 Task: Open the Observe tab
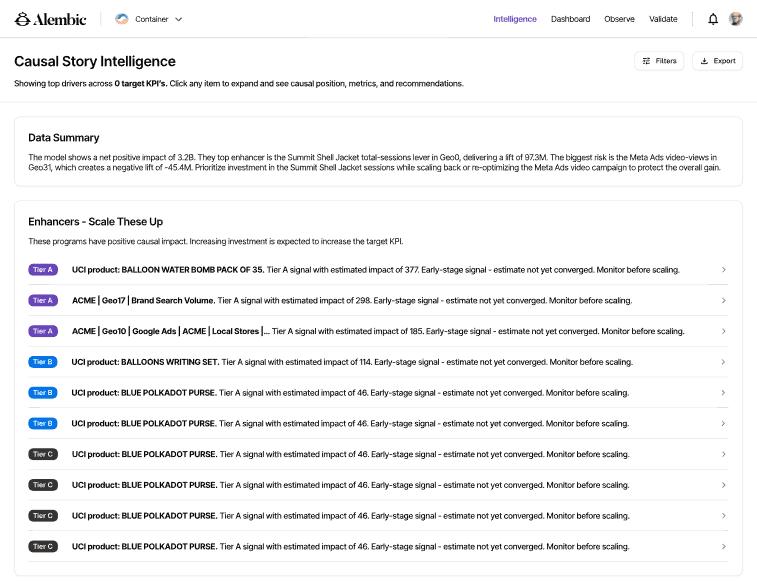coord(619,19)
